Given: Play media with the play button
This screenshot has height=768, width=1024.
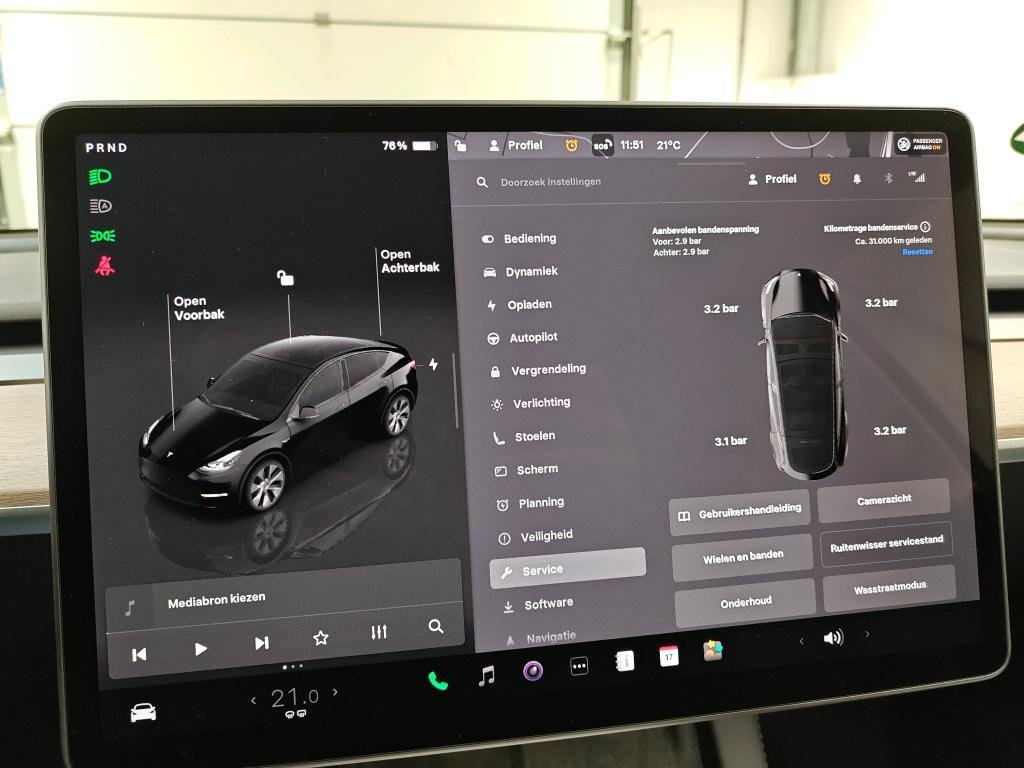Looking at the screenshot, I should [x=200, y=649].
